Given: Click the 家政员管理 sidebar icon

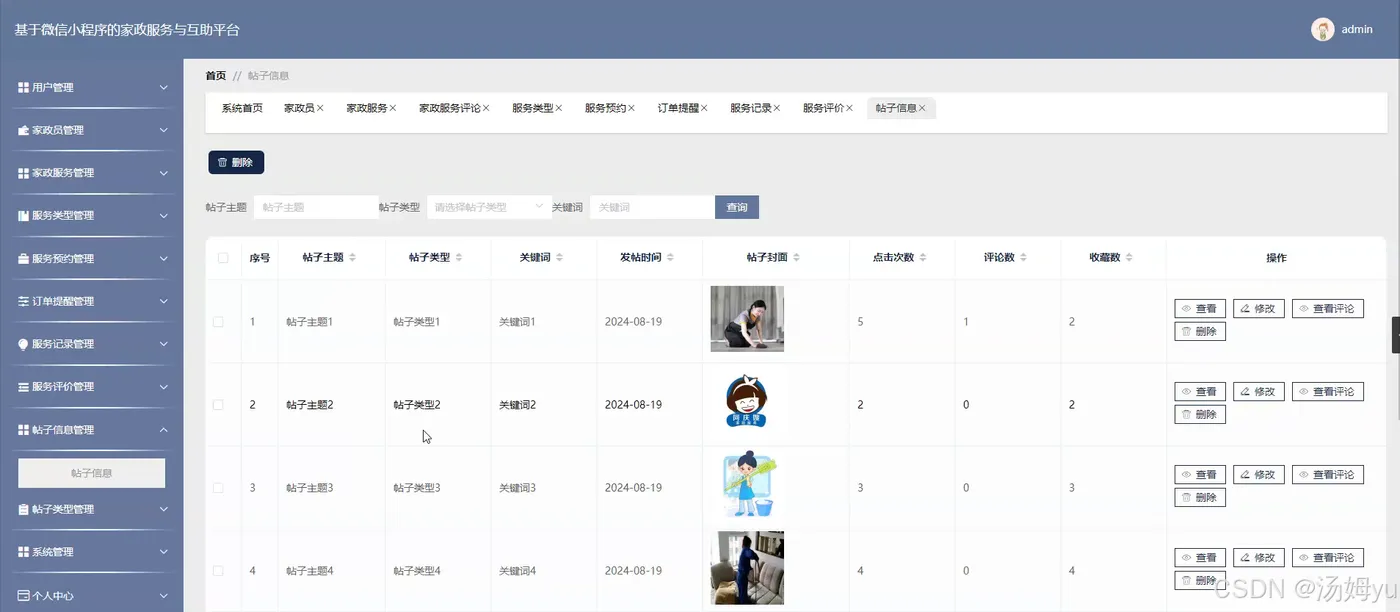Looking at the screenshot, I should 23,131.
